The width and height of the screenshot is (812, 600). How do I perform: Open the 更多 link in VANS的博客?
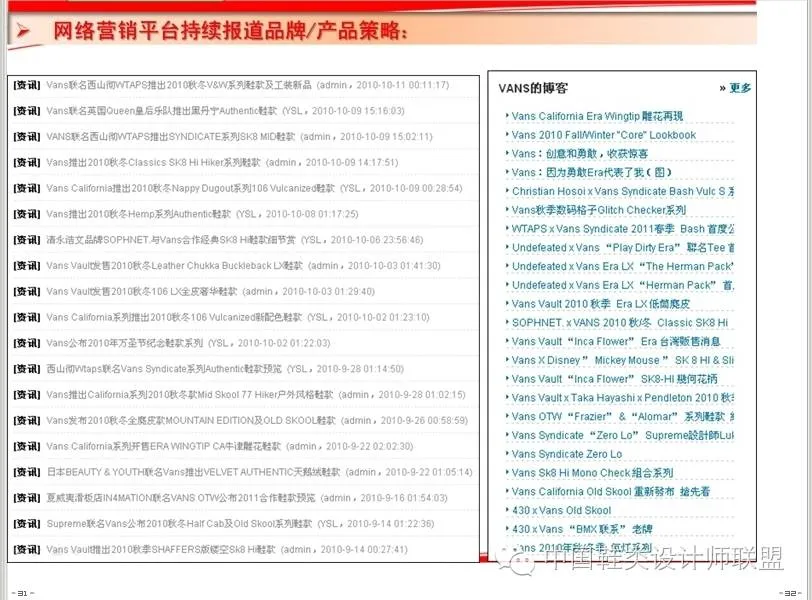point(740,88)
